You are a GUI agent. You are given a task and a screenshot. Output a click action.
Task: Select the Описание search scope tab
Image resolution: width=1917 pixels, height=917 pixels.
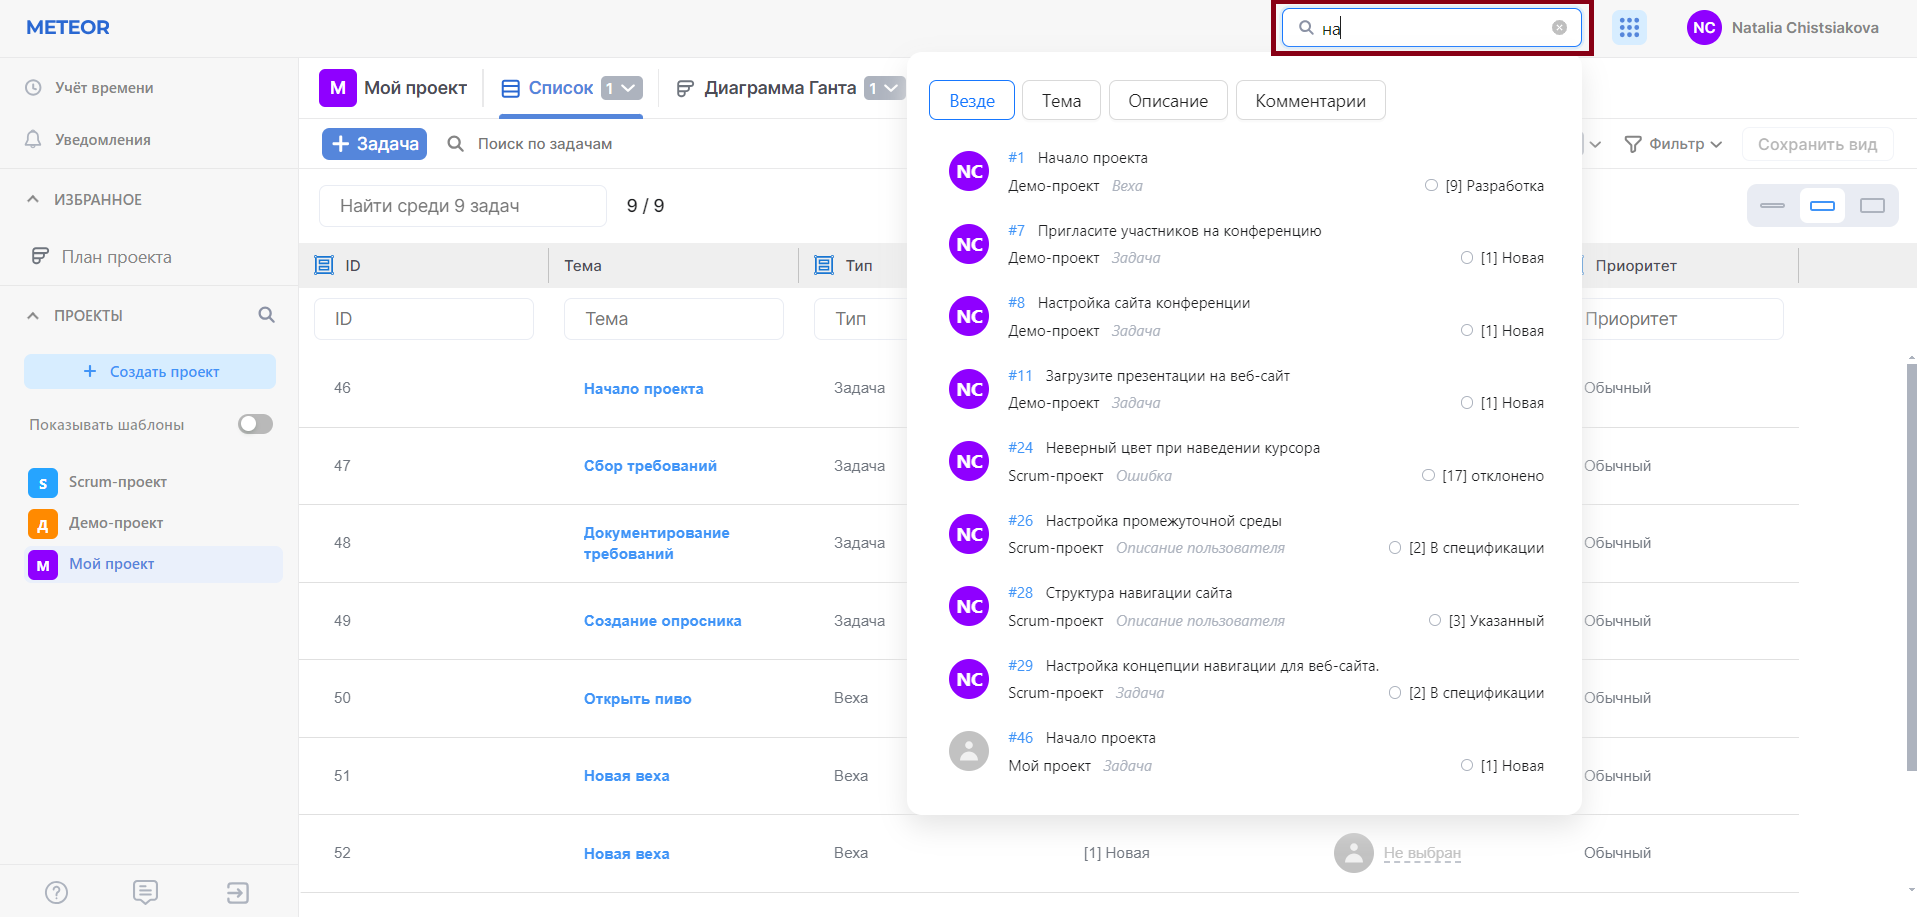click(x=1168, y=100)
